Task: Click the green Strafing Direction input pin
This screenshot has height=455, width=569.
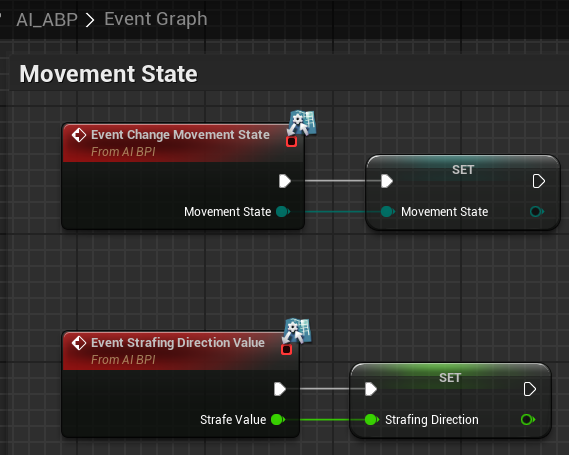Action: pos(372,420)
